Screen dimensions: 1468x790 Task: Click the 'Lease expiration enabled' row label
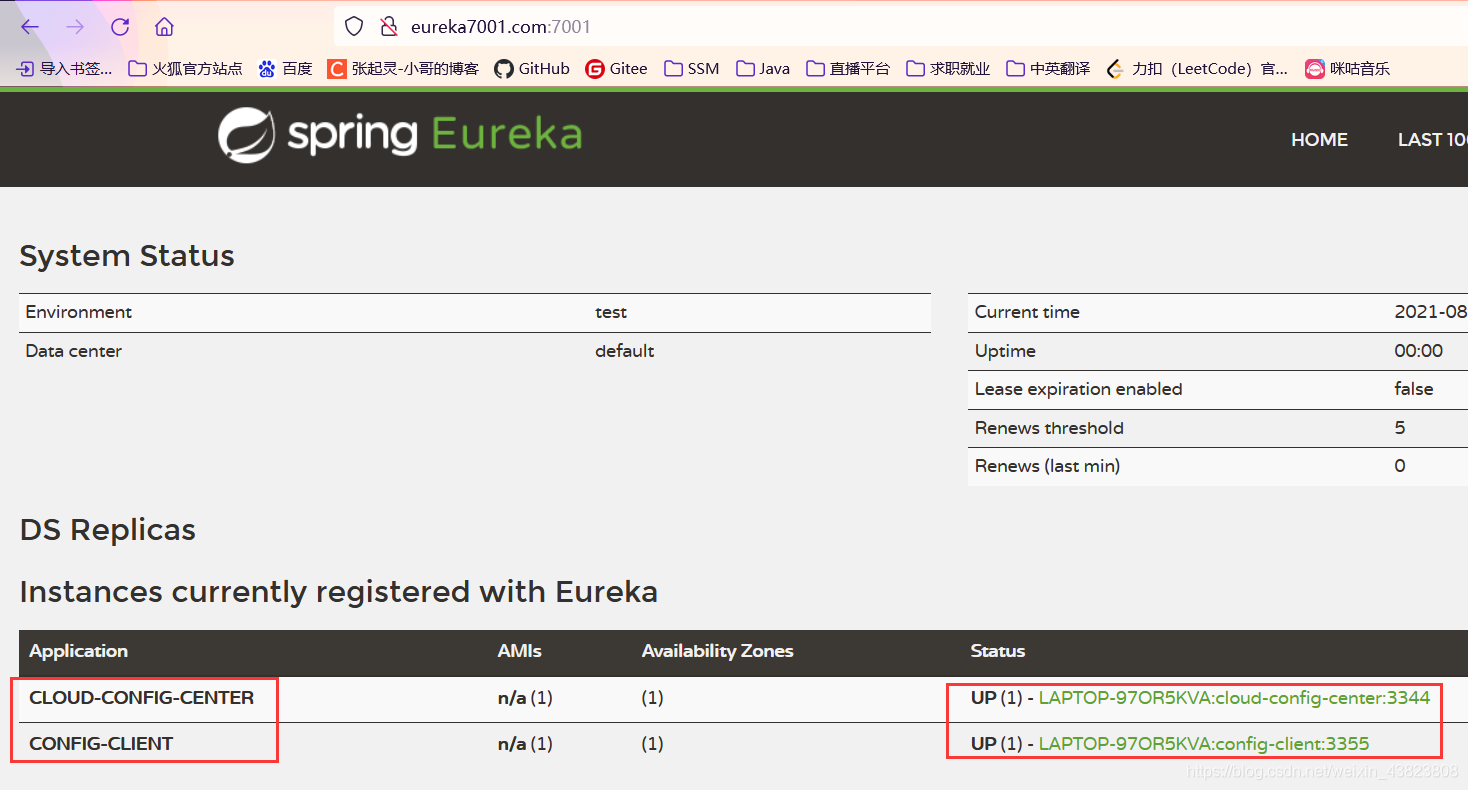[x=1079, y=389]
